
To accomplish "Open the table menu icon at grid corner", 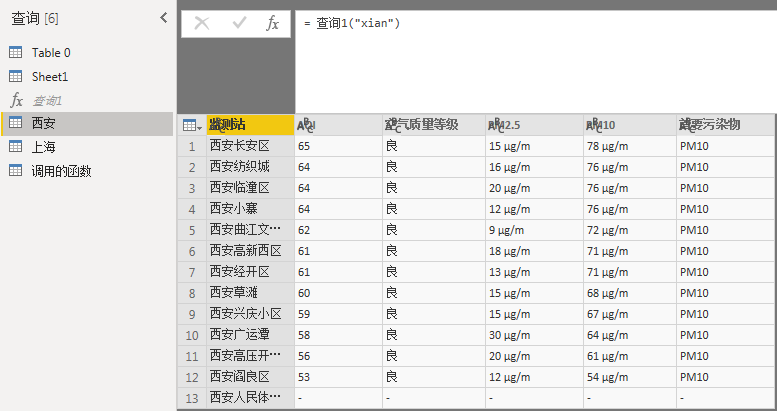I will 191,125.
